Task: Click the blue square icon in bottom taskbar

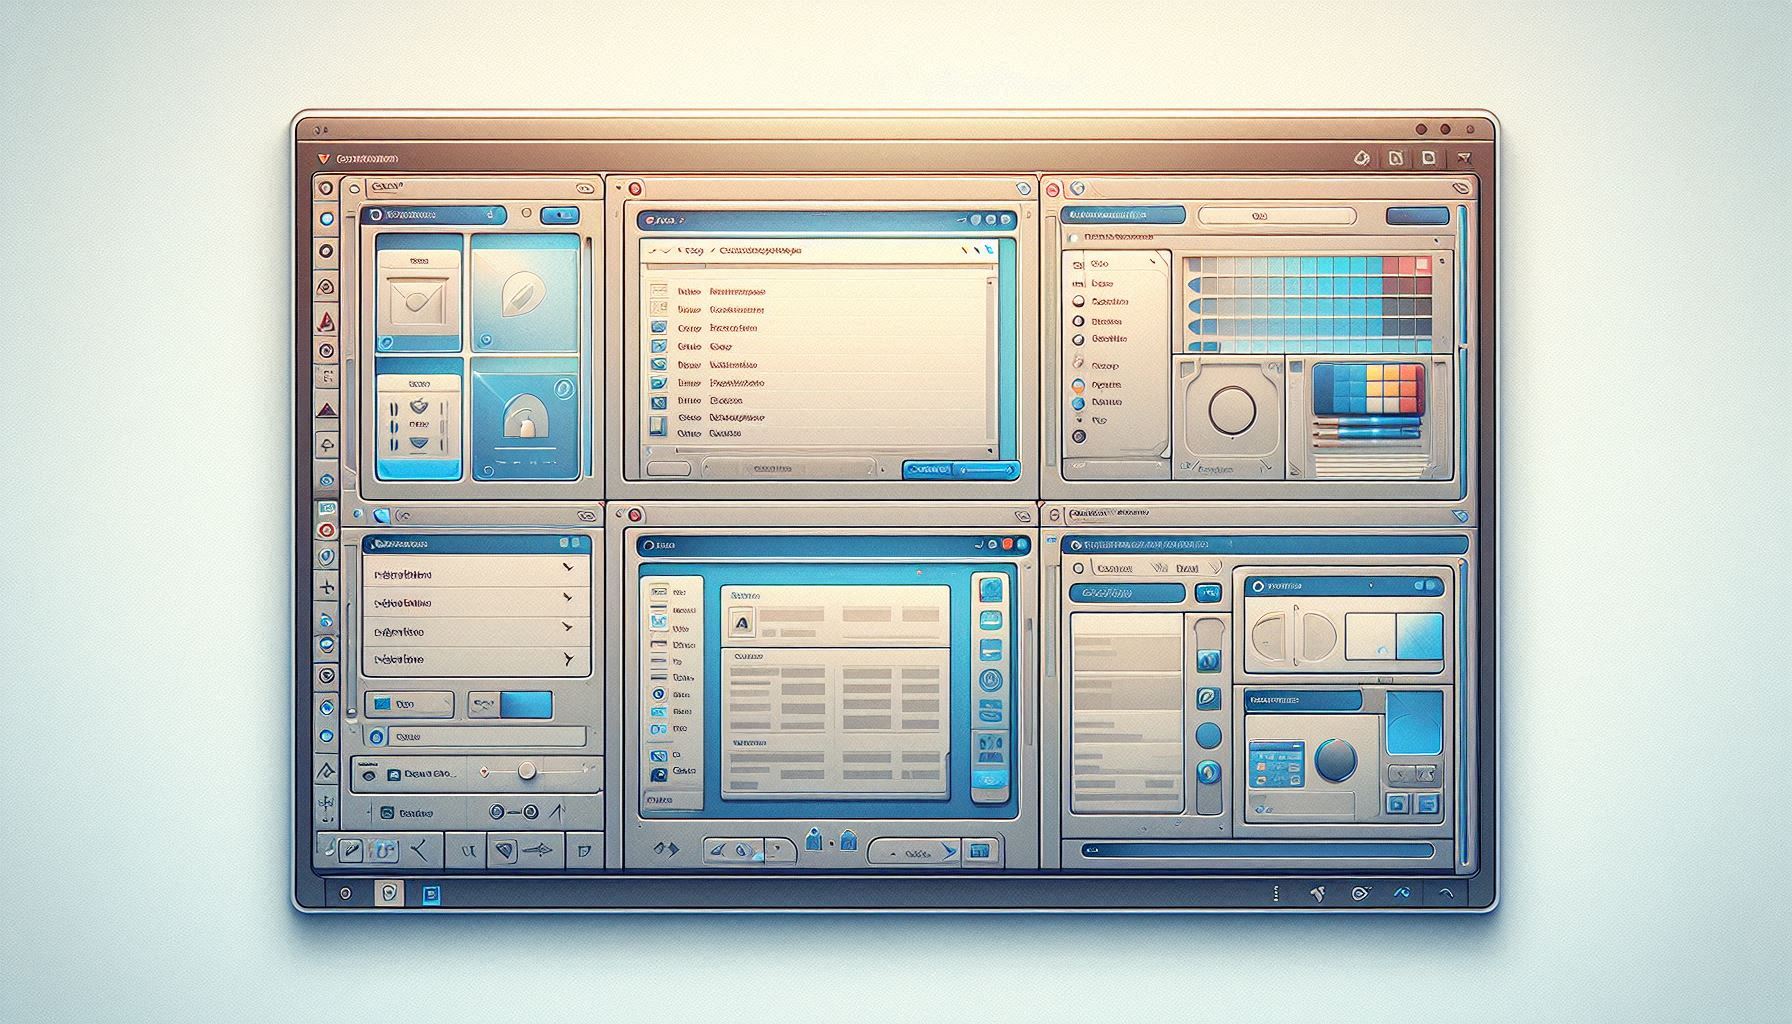Action: coord(431,894)
